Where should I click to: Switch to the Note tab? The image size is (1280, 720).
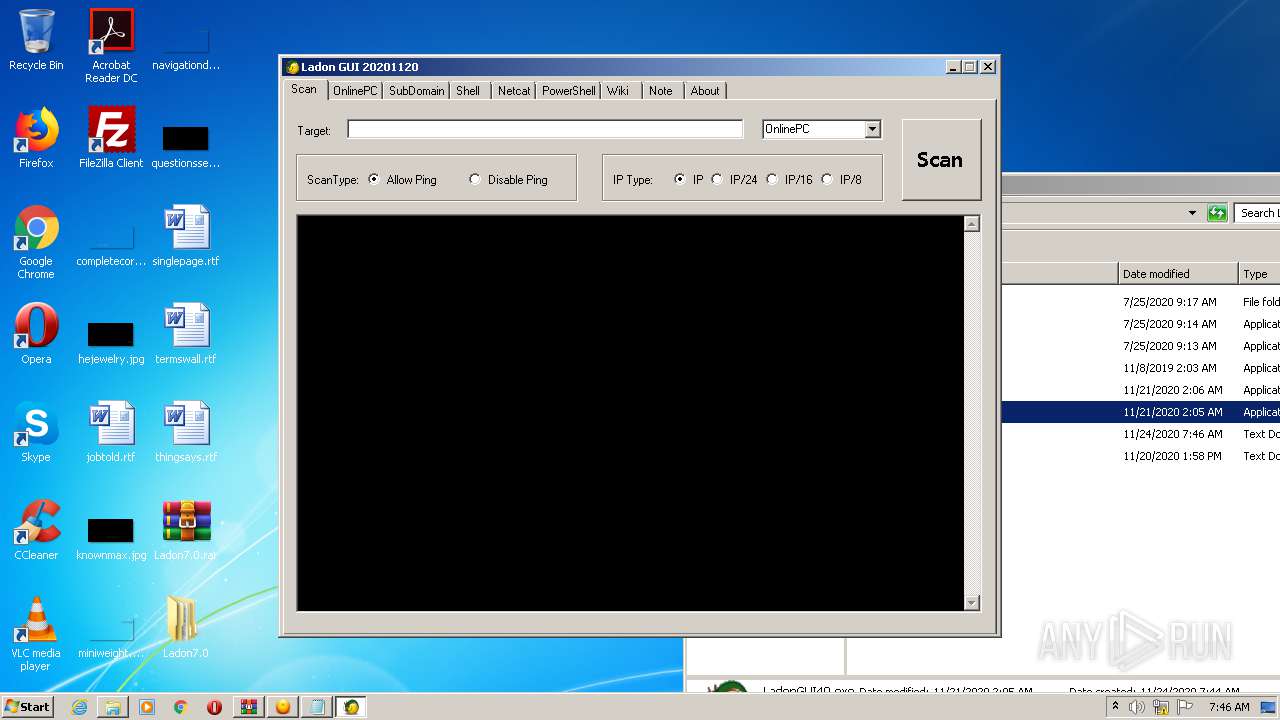point(661,91)
